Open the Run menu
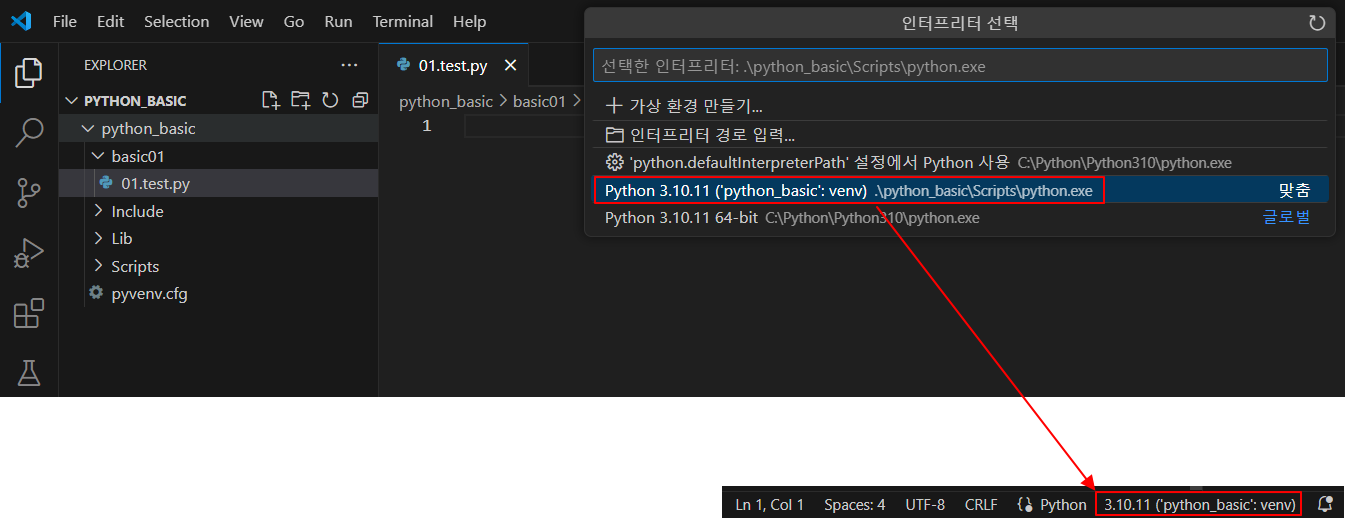The height and width of the screenshot is (519, 1345). pos(339,21)
